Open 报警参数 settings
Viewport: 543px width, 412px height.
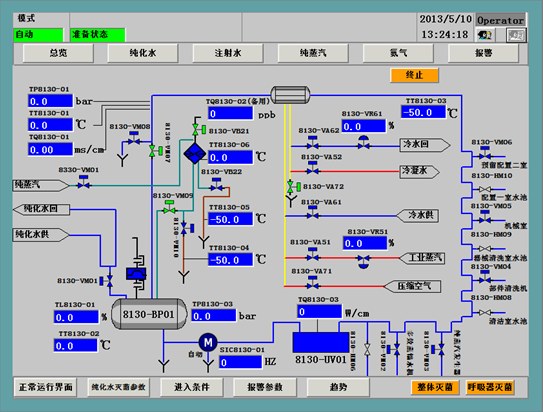point(265,387)
